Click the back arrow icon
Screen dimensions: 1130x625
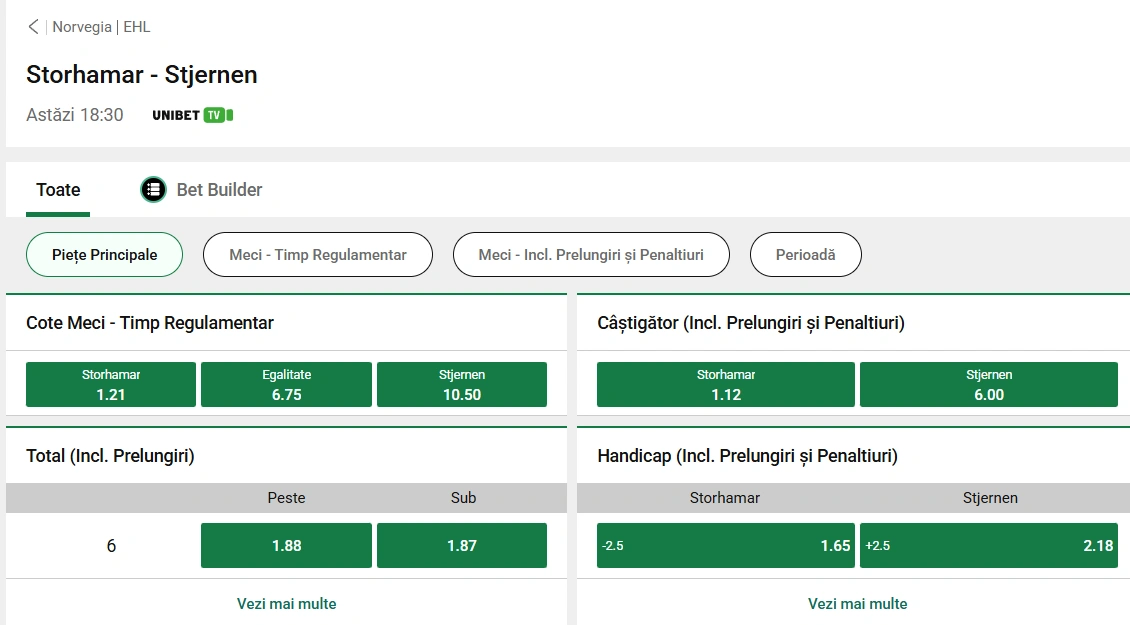click(34, 27)
